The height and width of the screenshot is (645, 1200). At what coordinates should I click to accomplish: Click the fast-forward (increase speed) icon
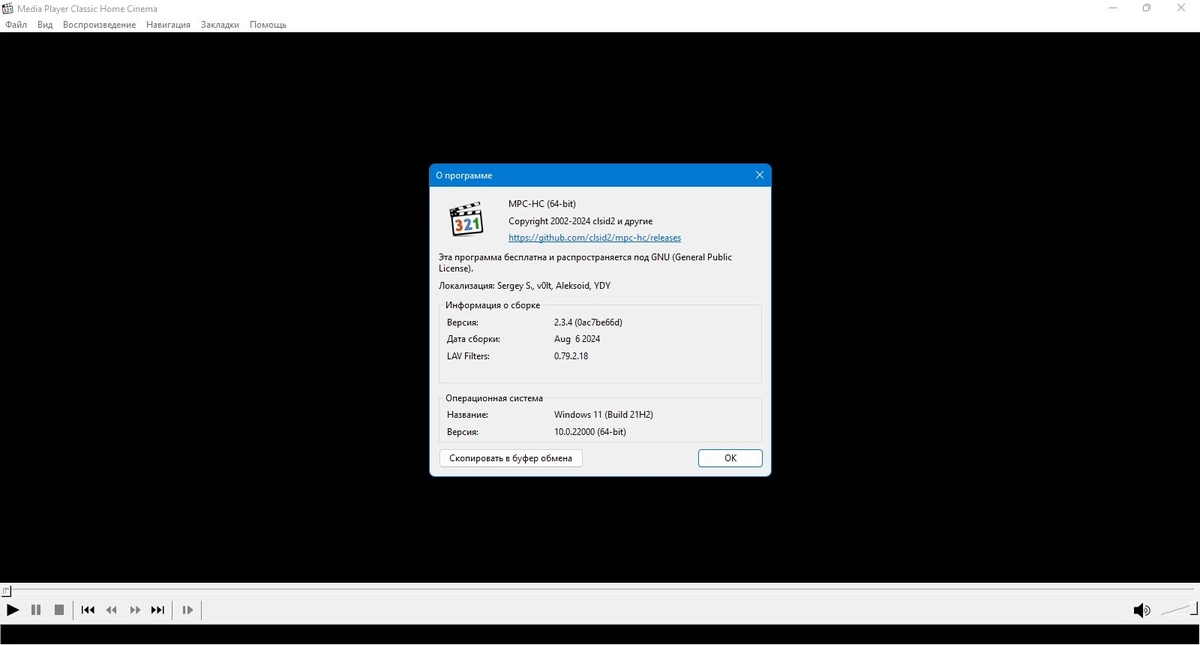tap(135, 610)
